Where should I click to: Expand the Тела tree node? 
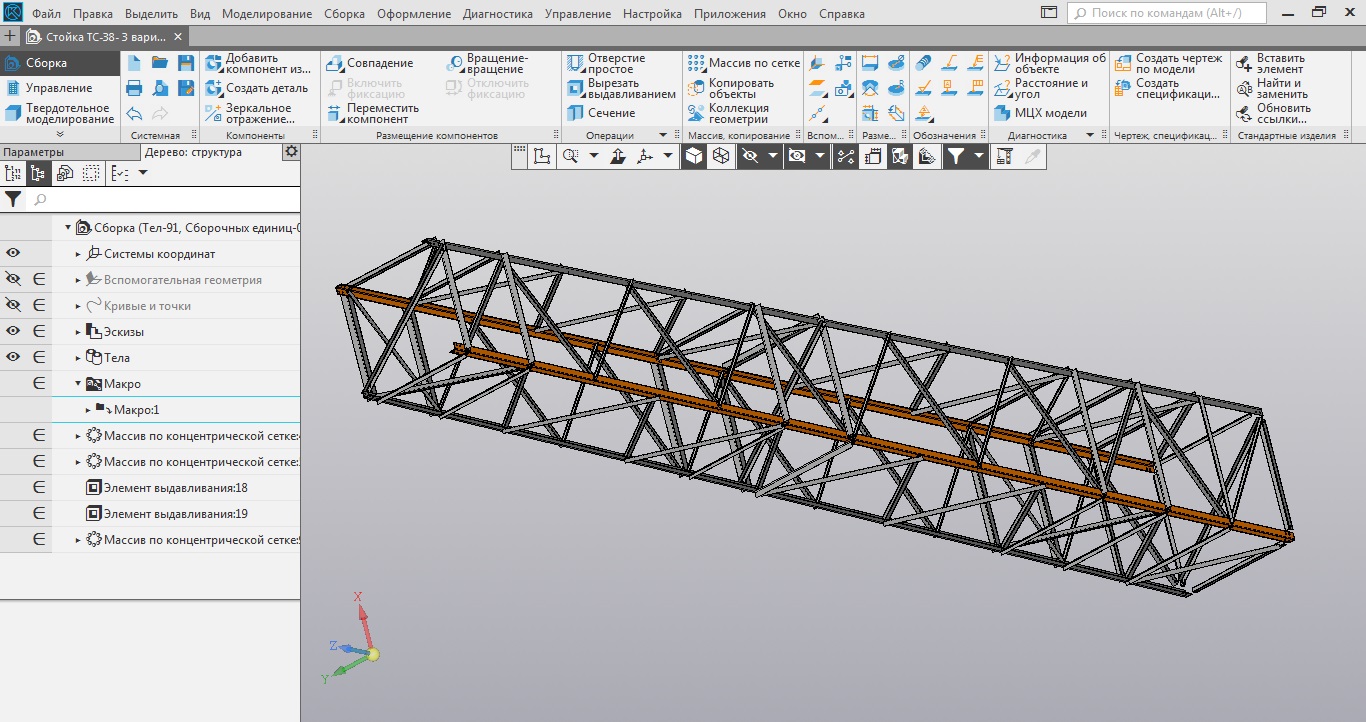click(x=79, y=358)
